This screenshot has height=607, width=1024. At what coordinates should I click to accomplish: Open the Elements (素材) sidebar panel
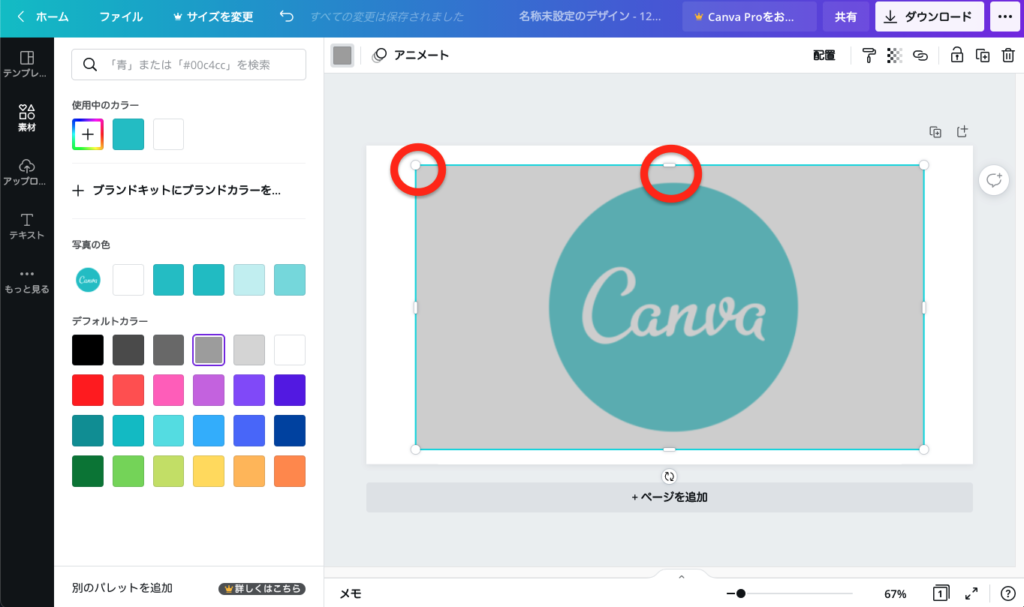[26, 118]
